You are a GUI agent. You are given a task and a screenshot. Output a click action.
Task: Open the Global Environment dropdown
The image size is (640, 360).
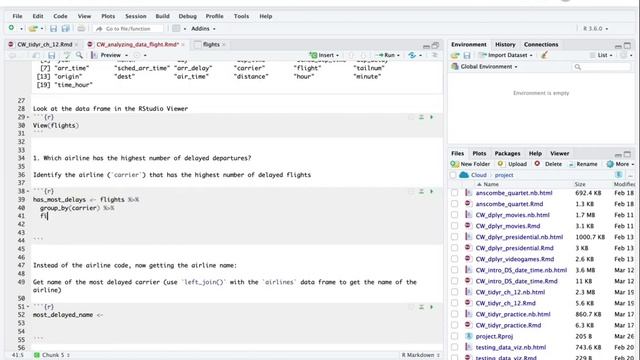(484, 67)
